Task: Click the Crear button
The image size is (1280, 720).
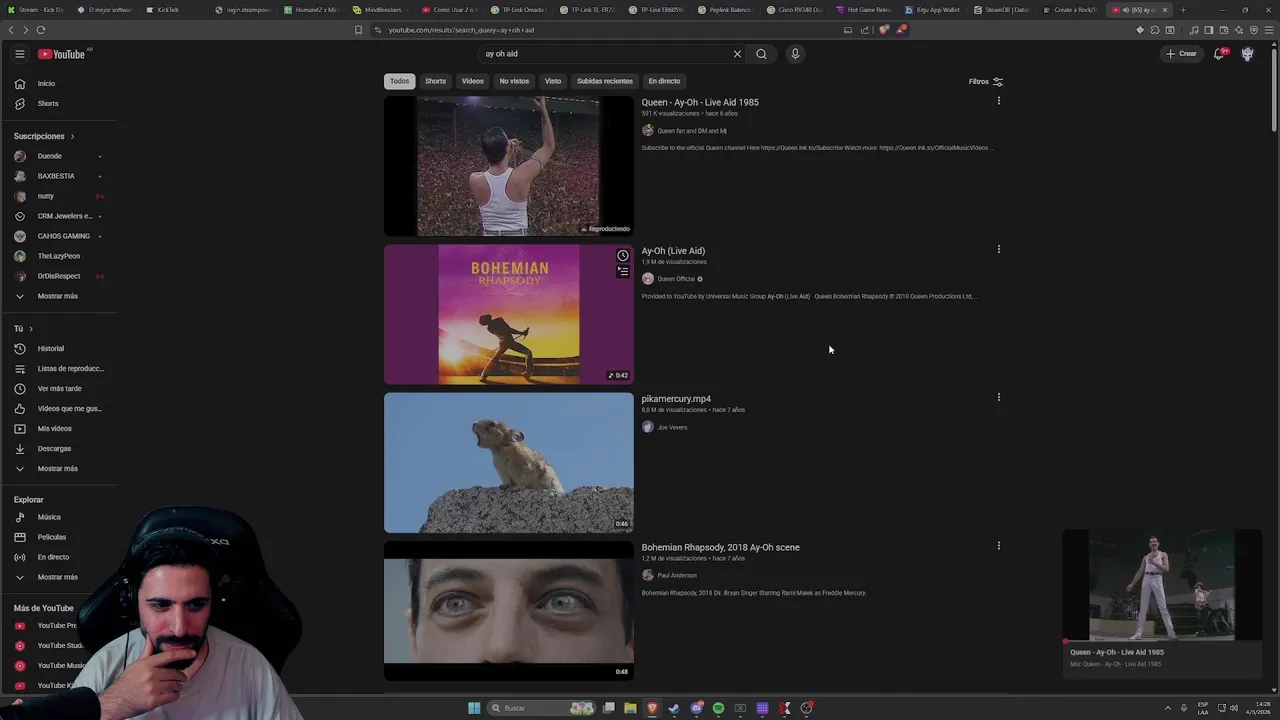Action: coord(1181,54)
